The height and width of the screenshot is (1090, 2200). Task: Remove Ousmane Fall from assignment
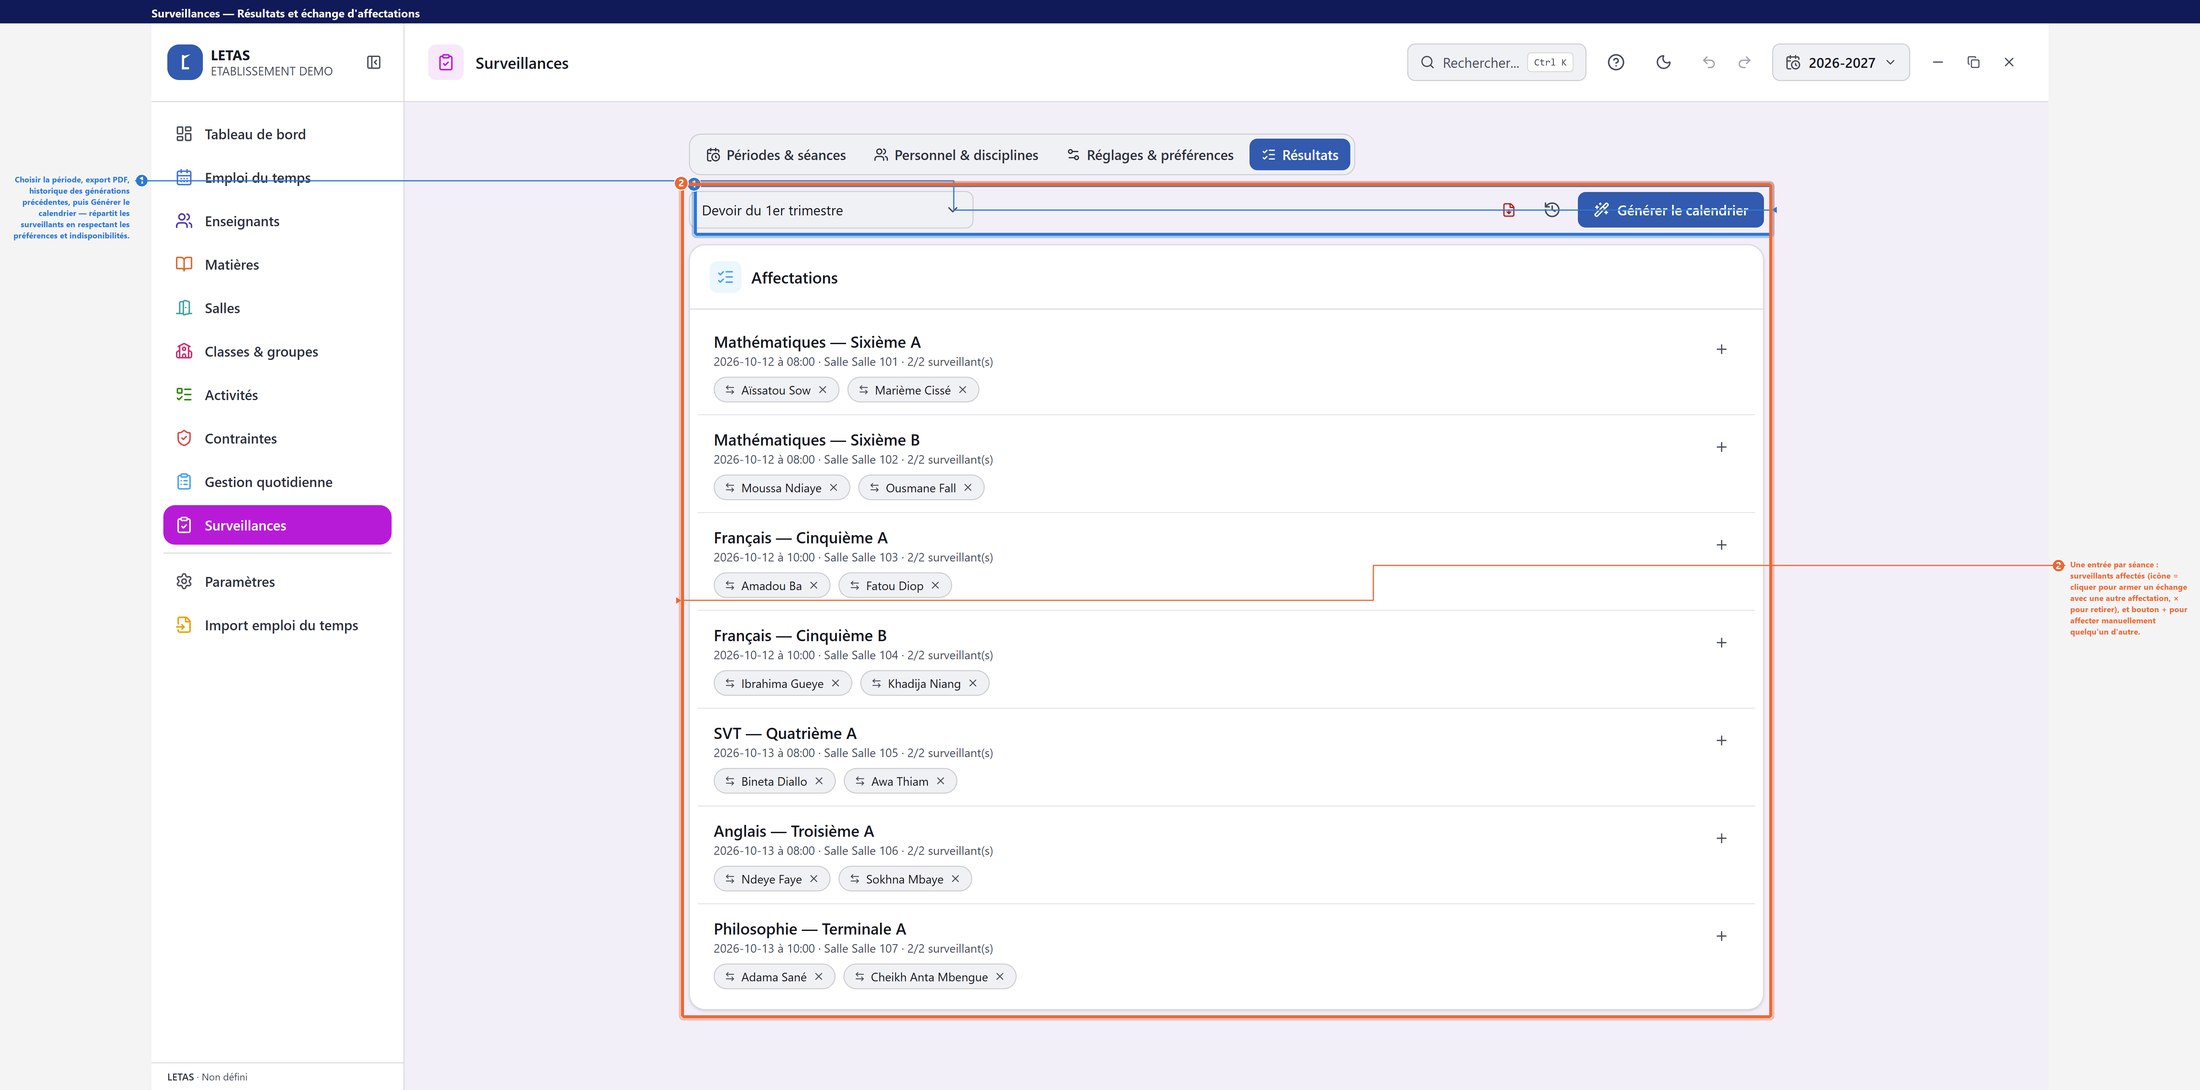point(968,488)
